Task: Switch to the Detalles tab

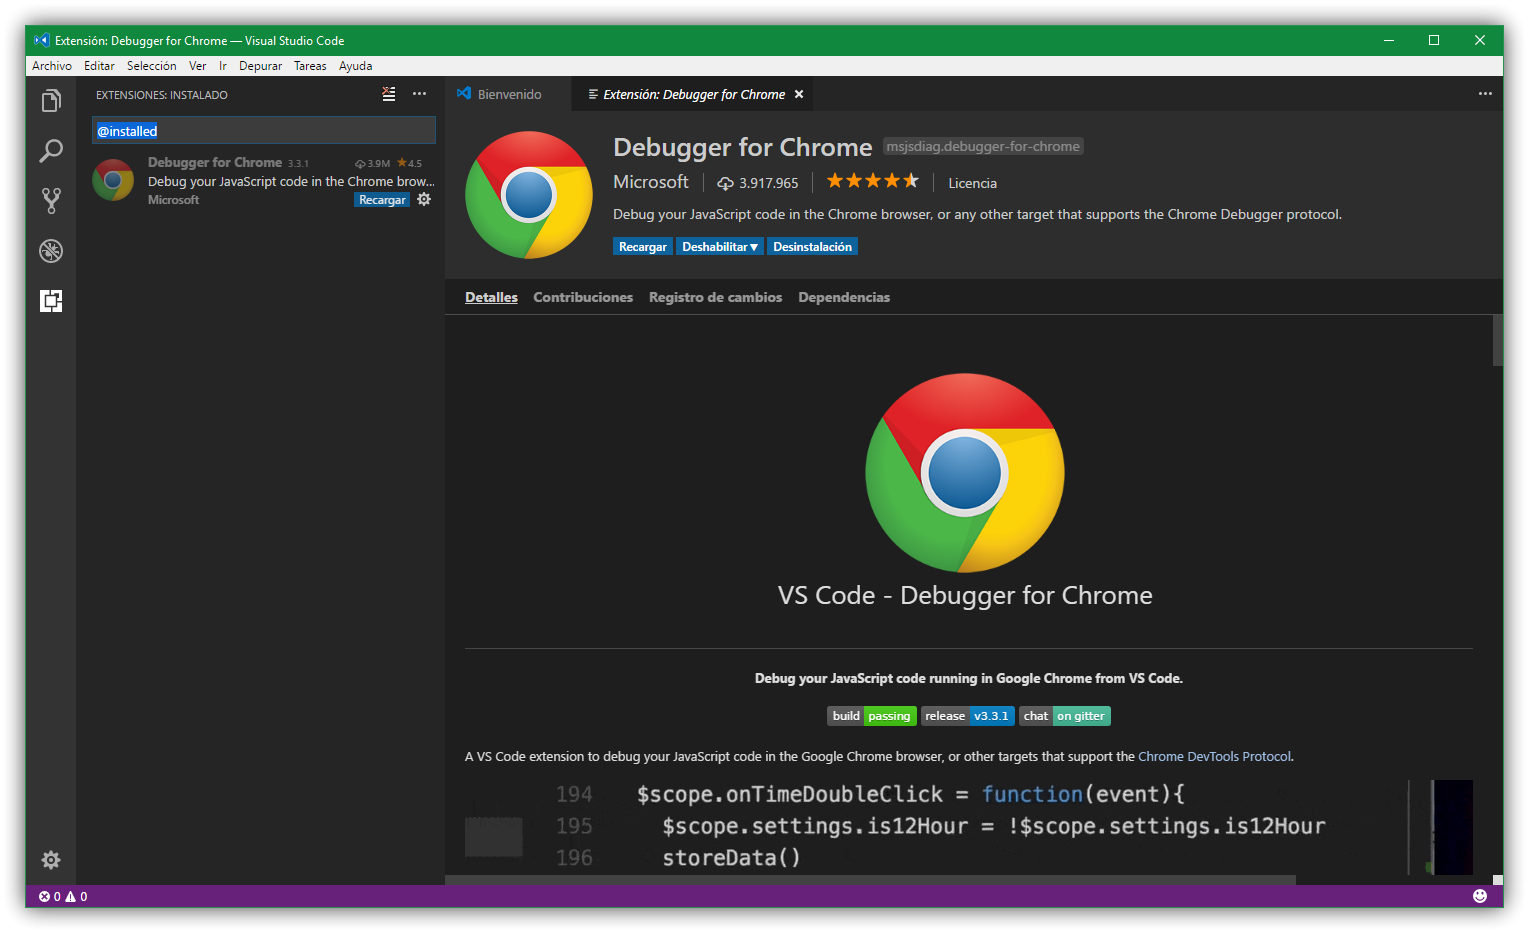Action: click(x=491, y=297)
